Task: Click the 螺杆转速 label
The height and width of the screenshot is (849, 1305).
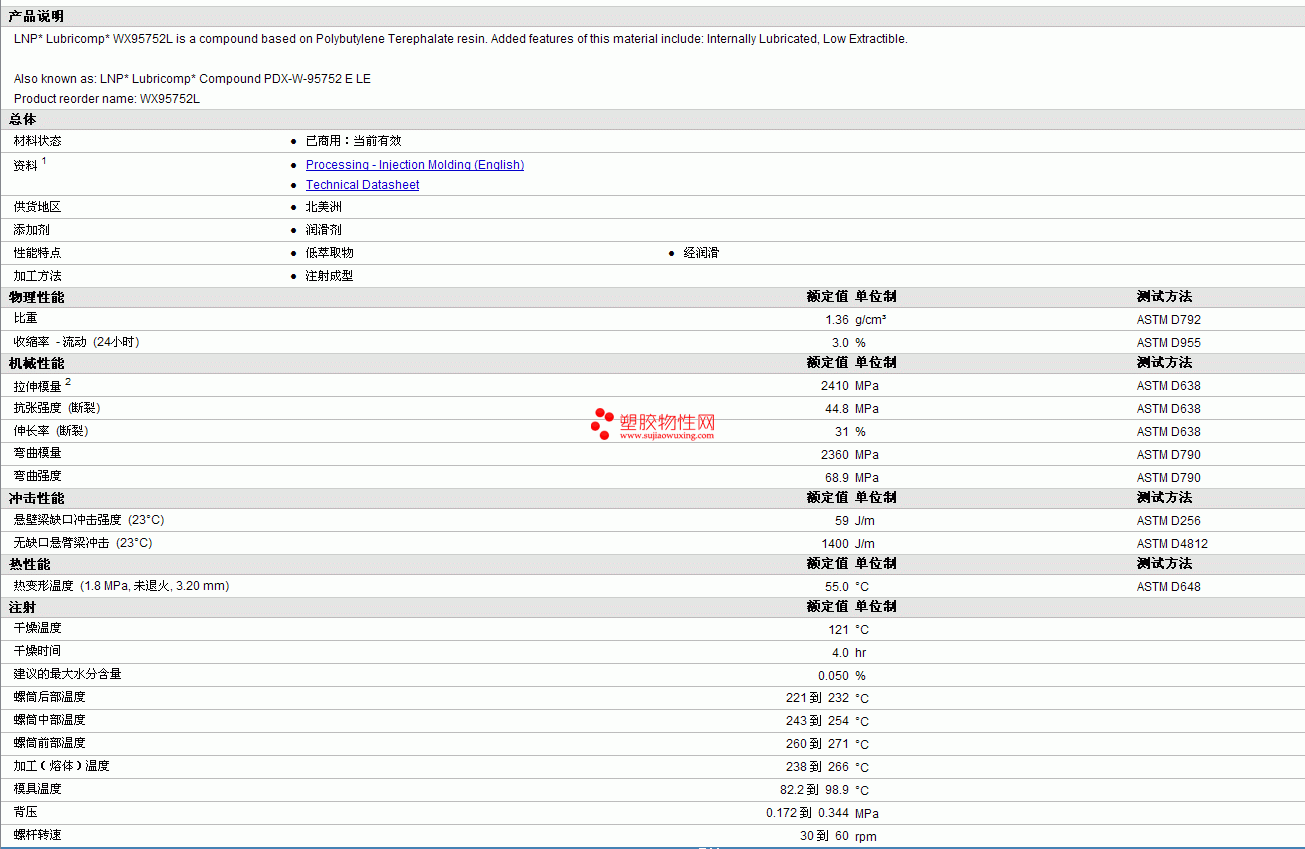Action: pos(37,835)
